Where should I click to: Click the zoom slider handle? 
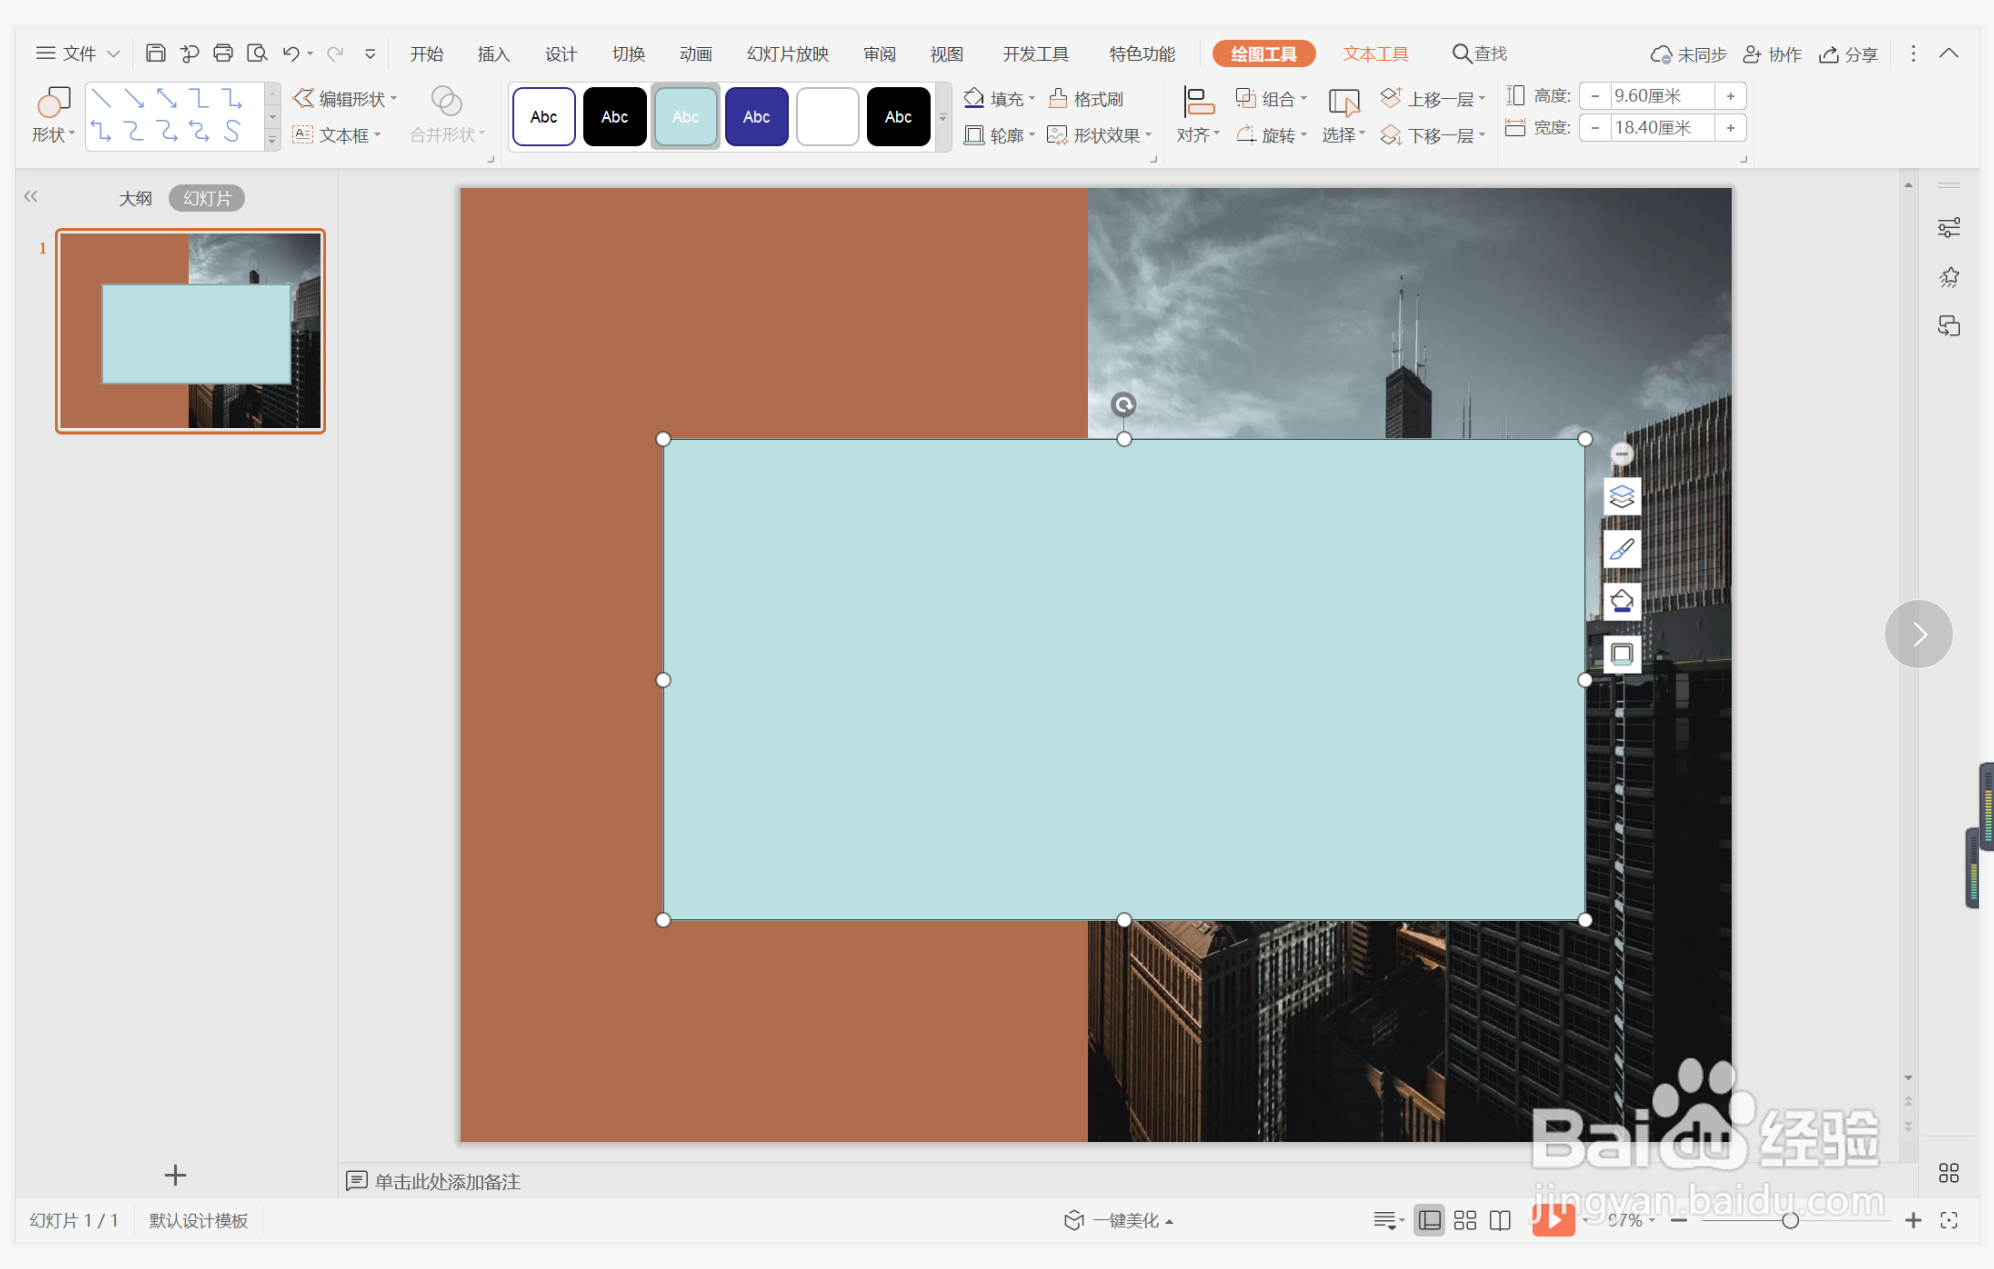(1790, 1220)
